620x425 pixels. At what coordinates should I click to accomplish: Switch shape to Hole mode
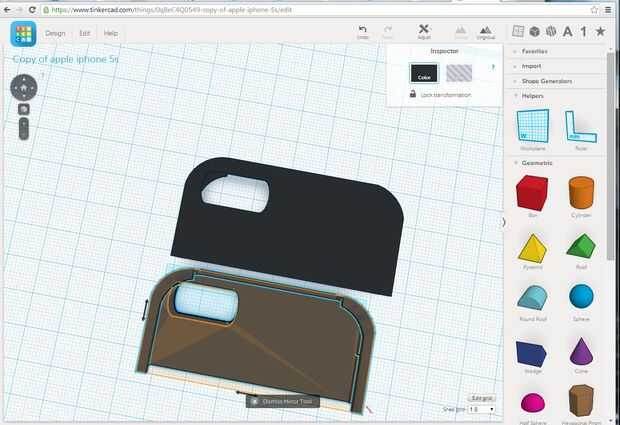459,74
